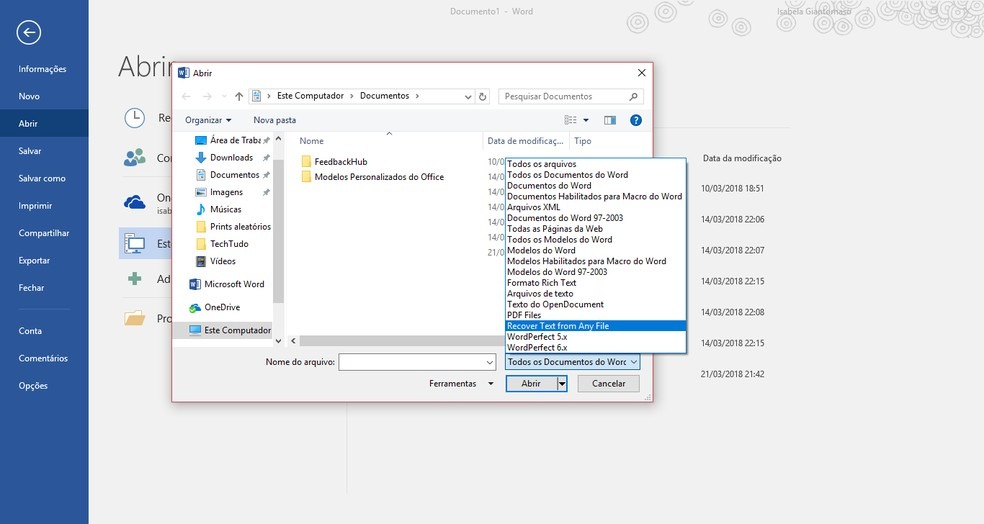Image resolution: width=984 pixels, height=524 pixels.
Task: Click the back arrow in Word backstage
Action: pyautogui.click(x=29, y=33)
